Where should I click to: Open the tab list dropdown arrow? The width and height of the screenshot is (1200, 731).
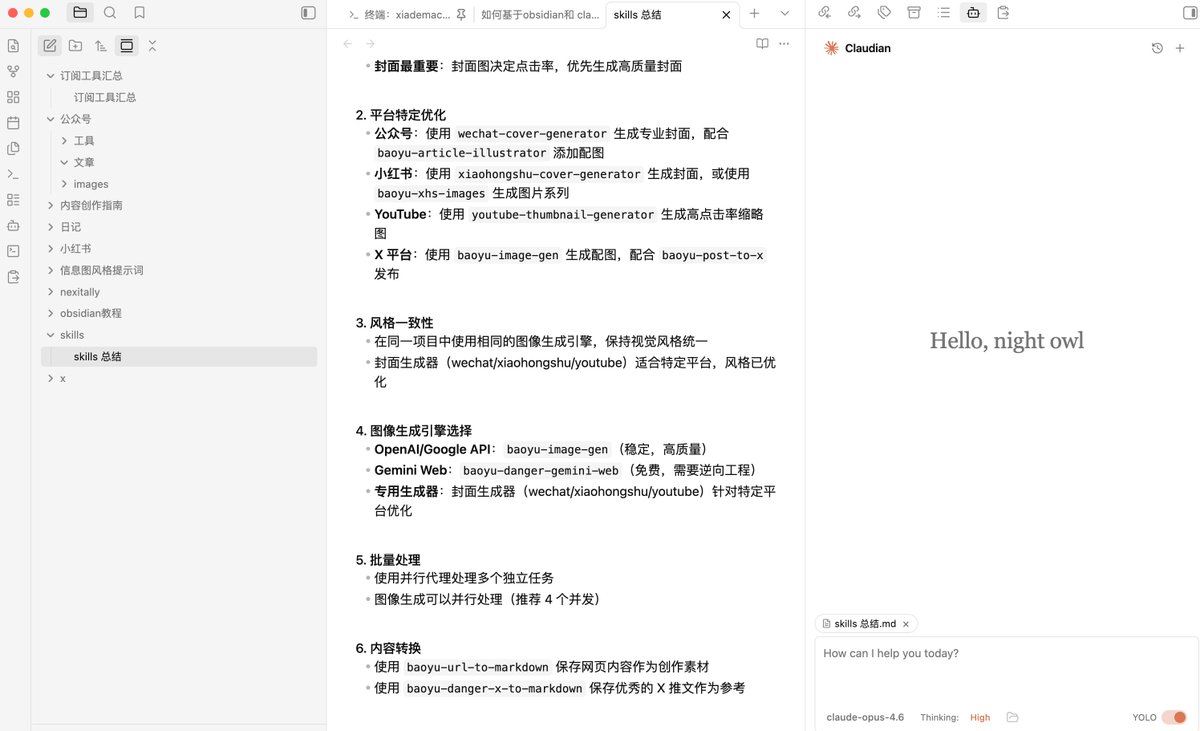point(784,13)
